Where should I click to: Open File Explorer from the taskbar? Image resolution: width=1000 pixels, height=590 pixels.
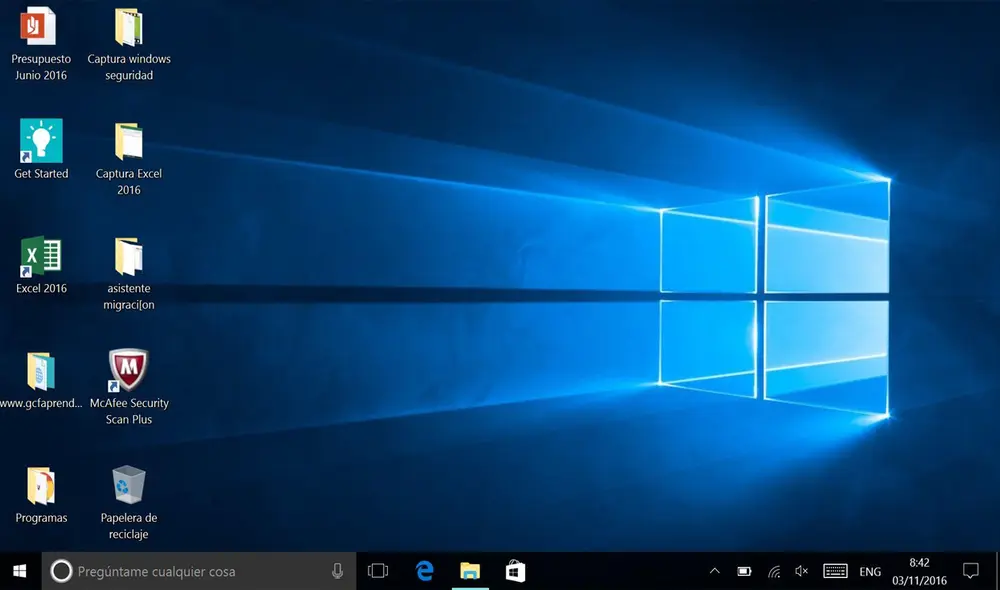(470, 570)
